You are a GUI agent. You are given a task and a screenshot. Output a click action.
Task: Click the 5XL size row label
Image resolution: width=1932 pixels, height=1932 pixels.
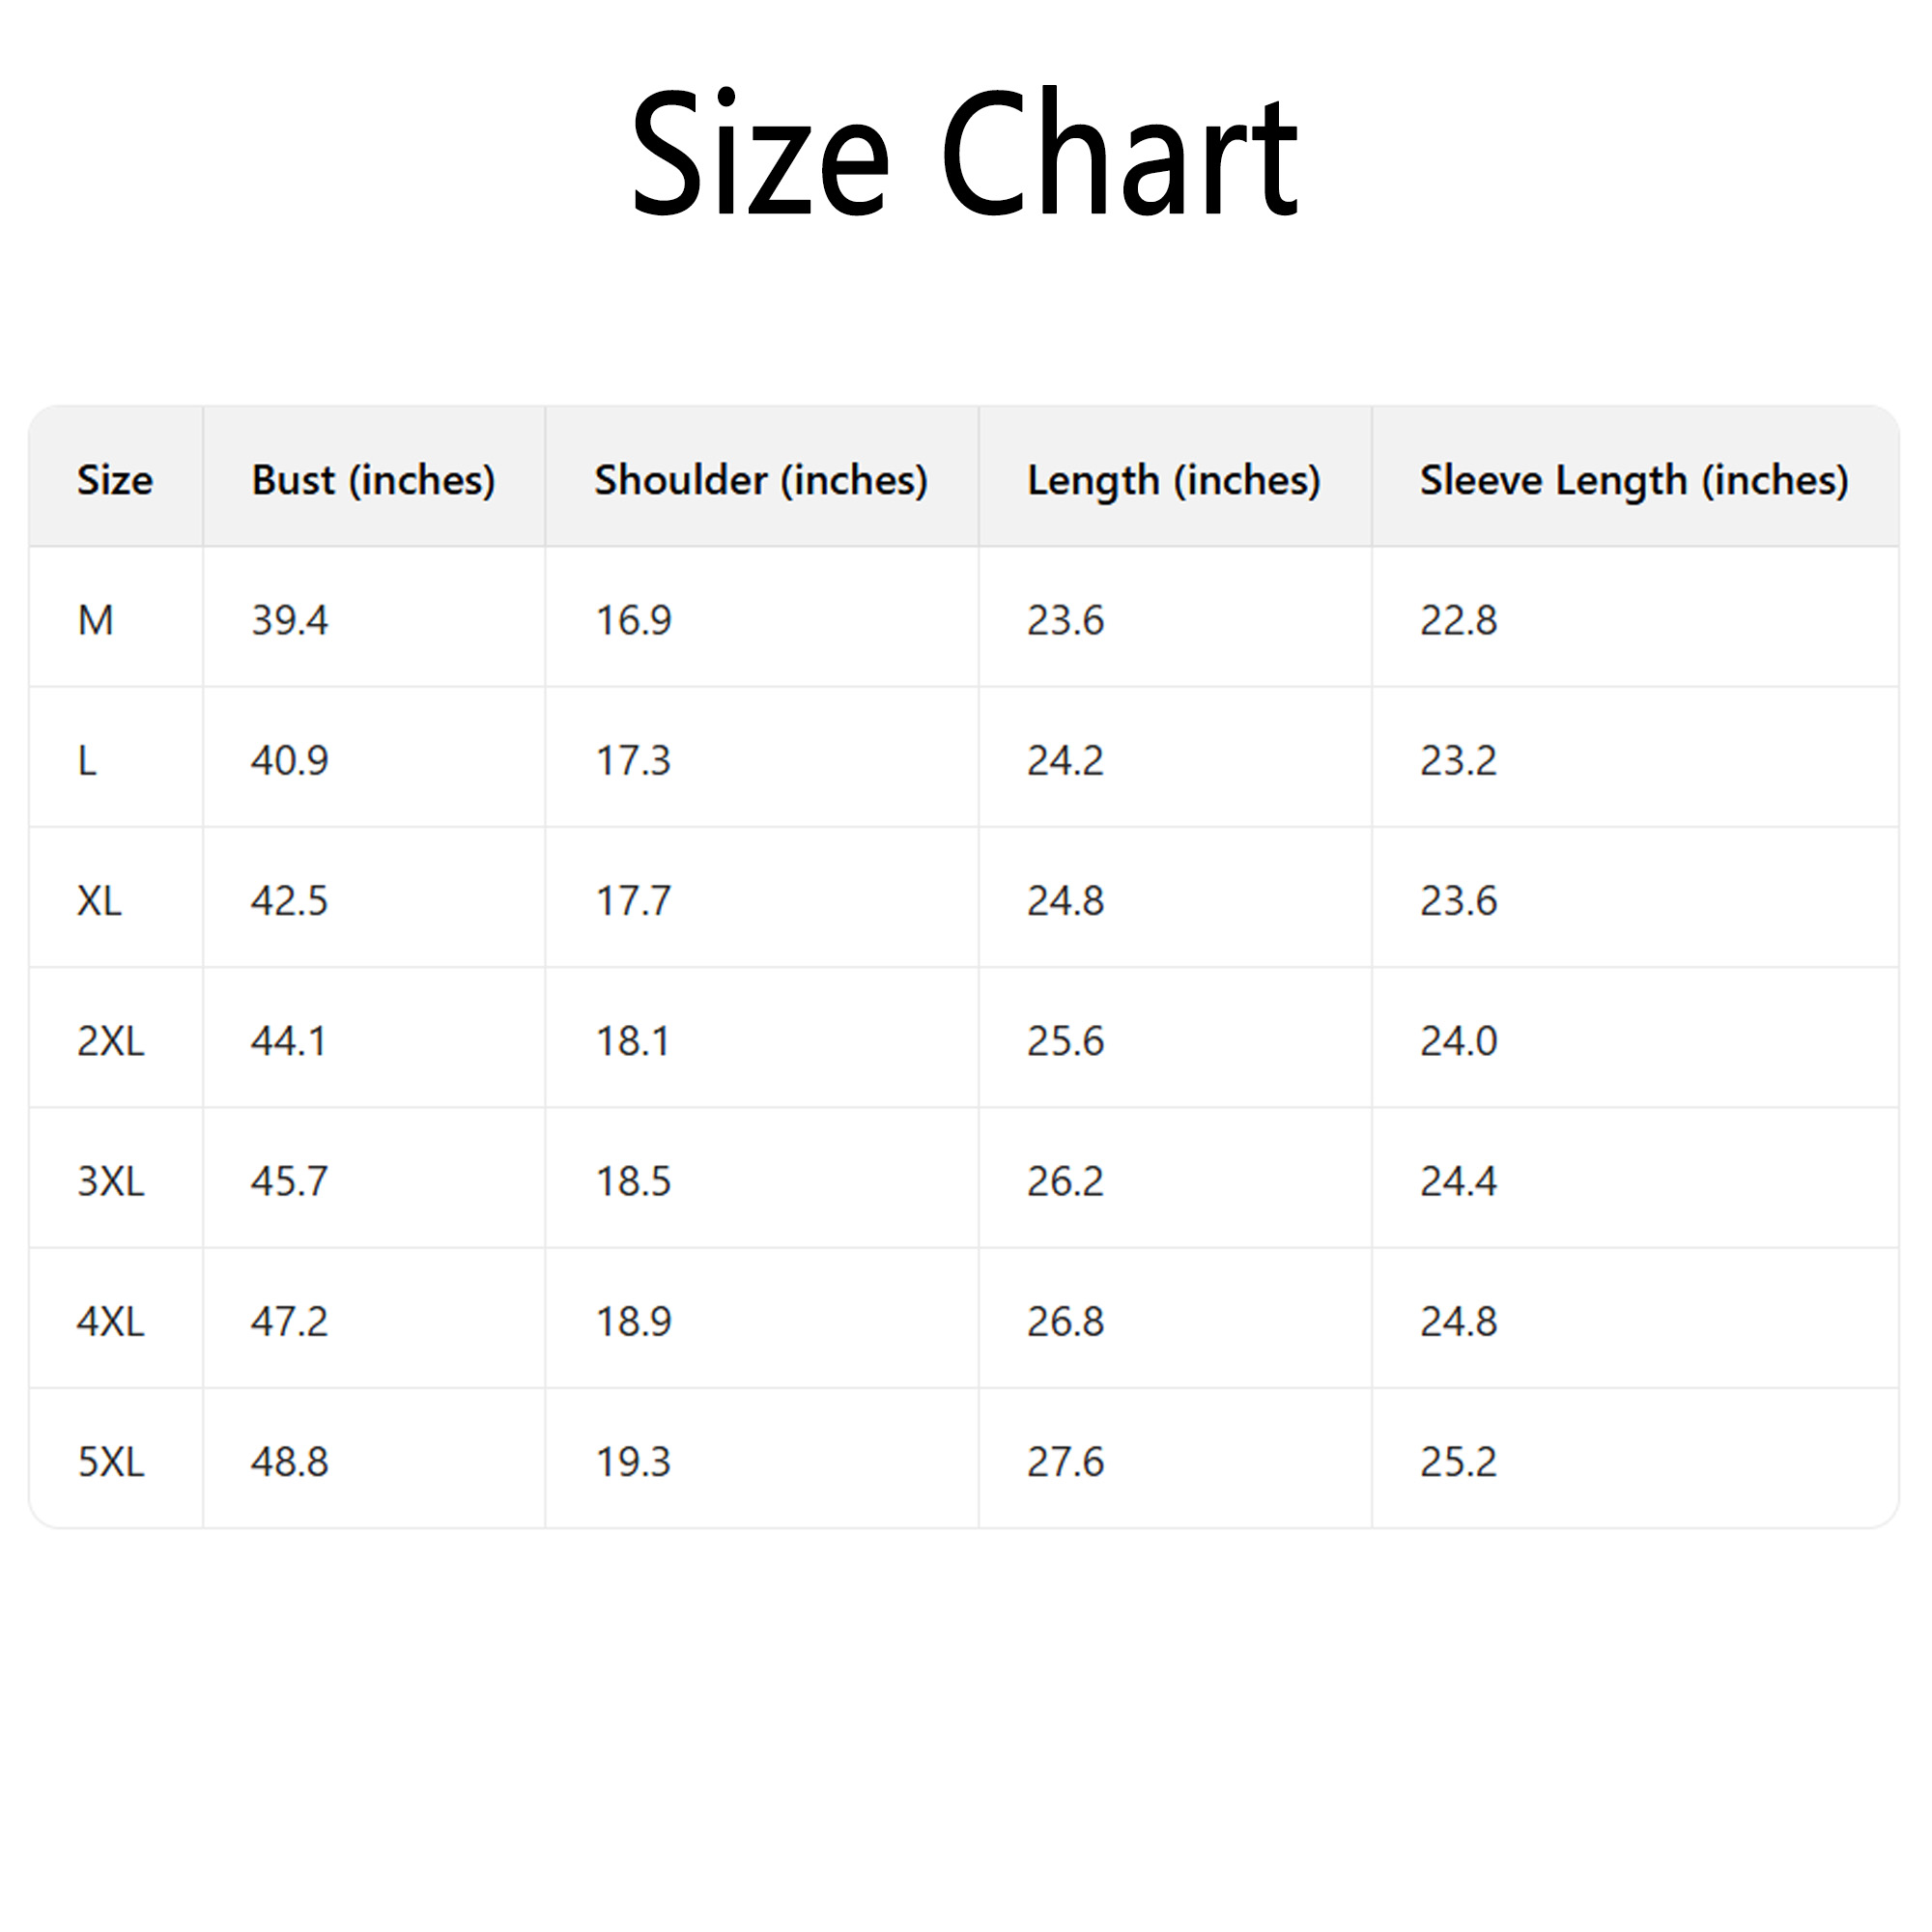point(111,1462)
